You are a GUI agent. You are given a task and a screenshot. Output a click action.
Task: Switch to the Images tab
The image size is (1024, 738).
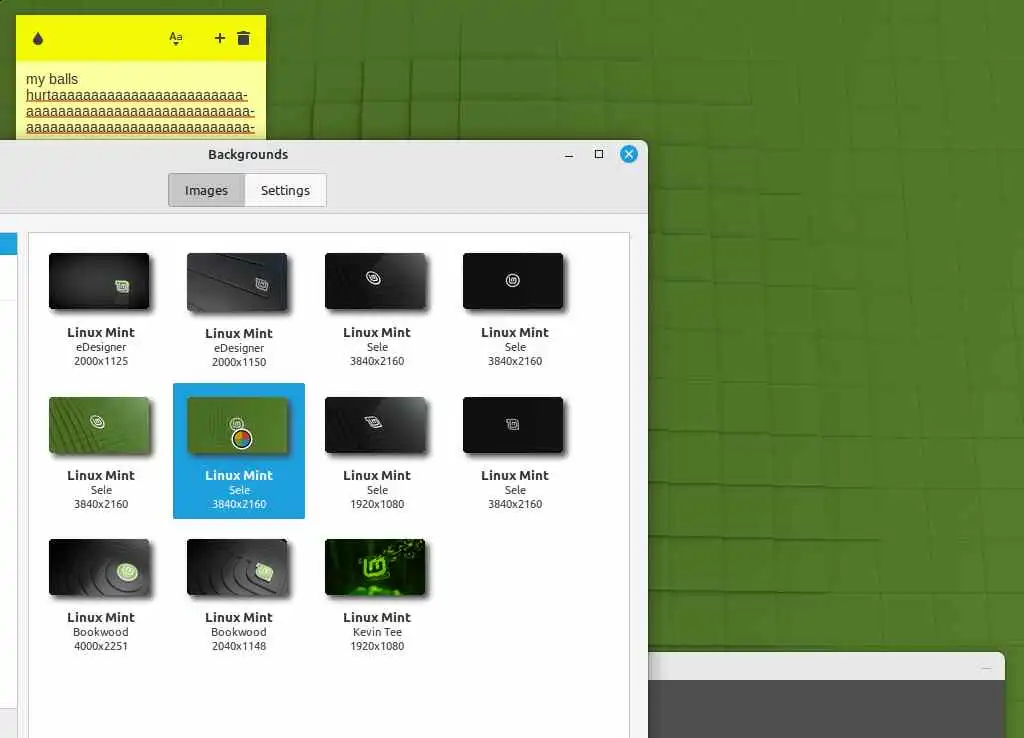(x=206, y=190)
